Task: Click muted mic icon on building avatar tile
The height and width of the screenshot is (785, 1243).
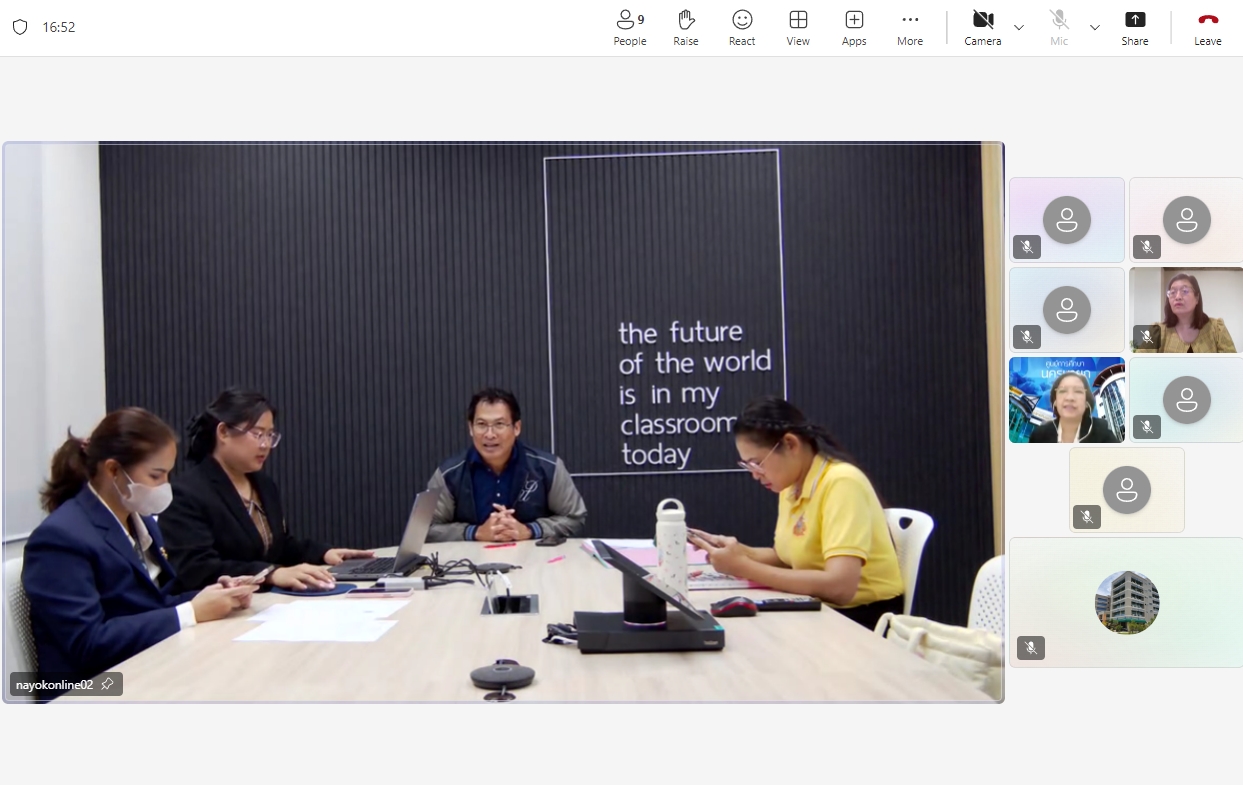Action: pos(1030,648)
